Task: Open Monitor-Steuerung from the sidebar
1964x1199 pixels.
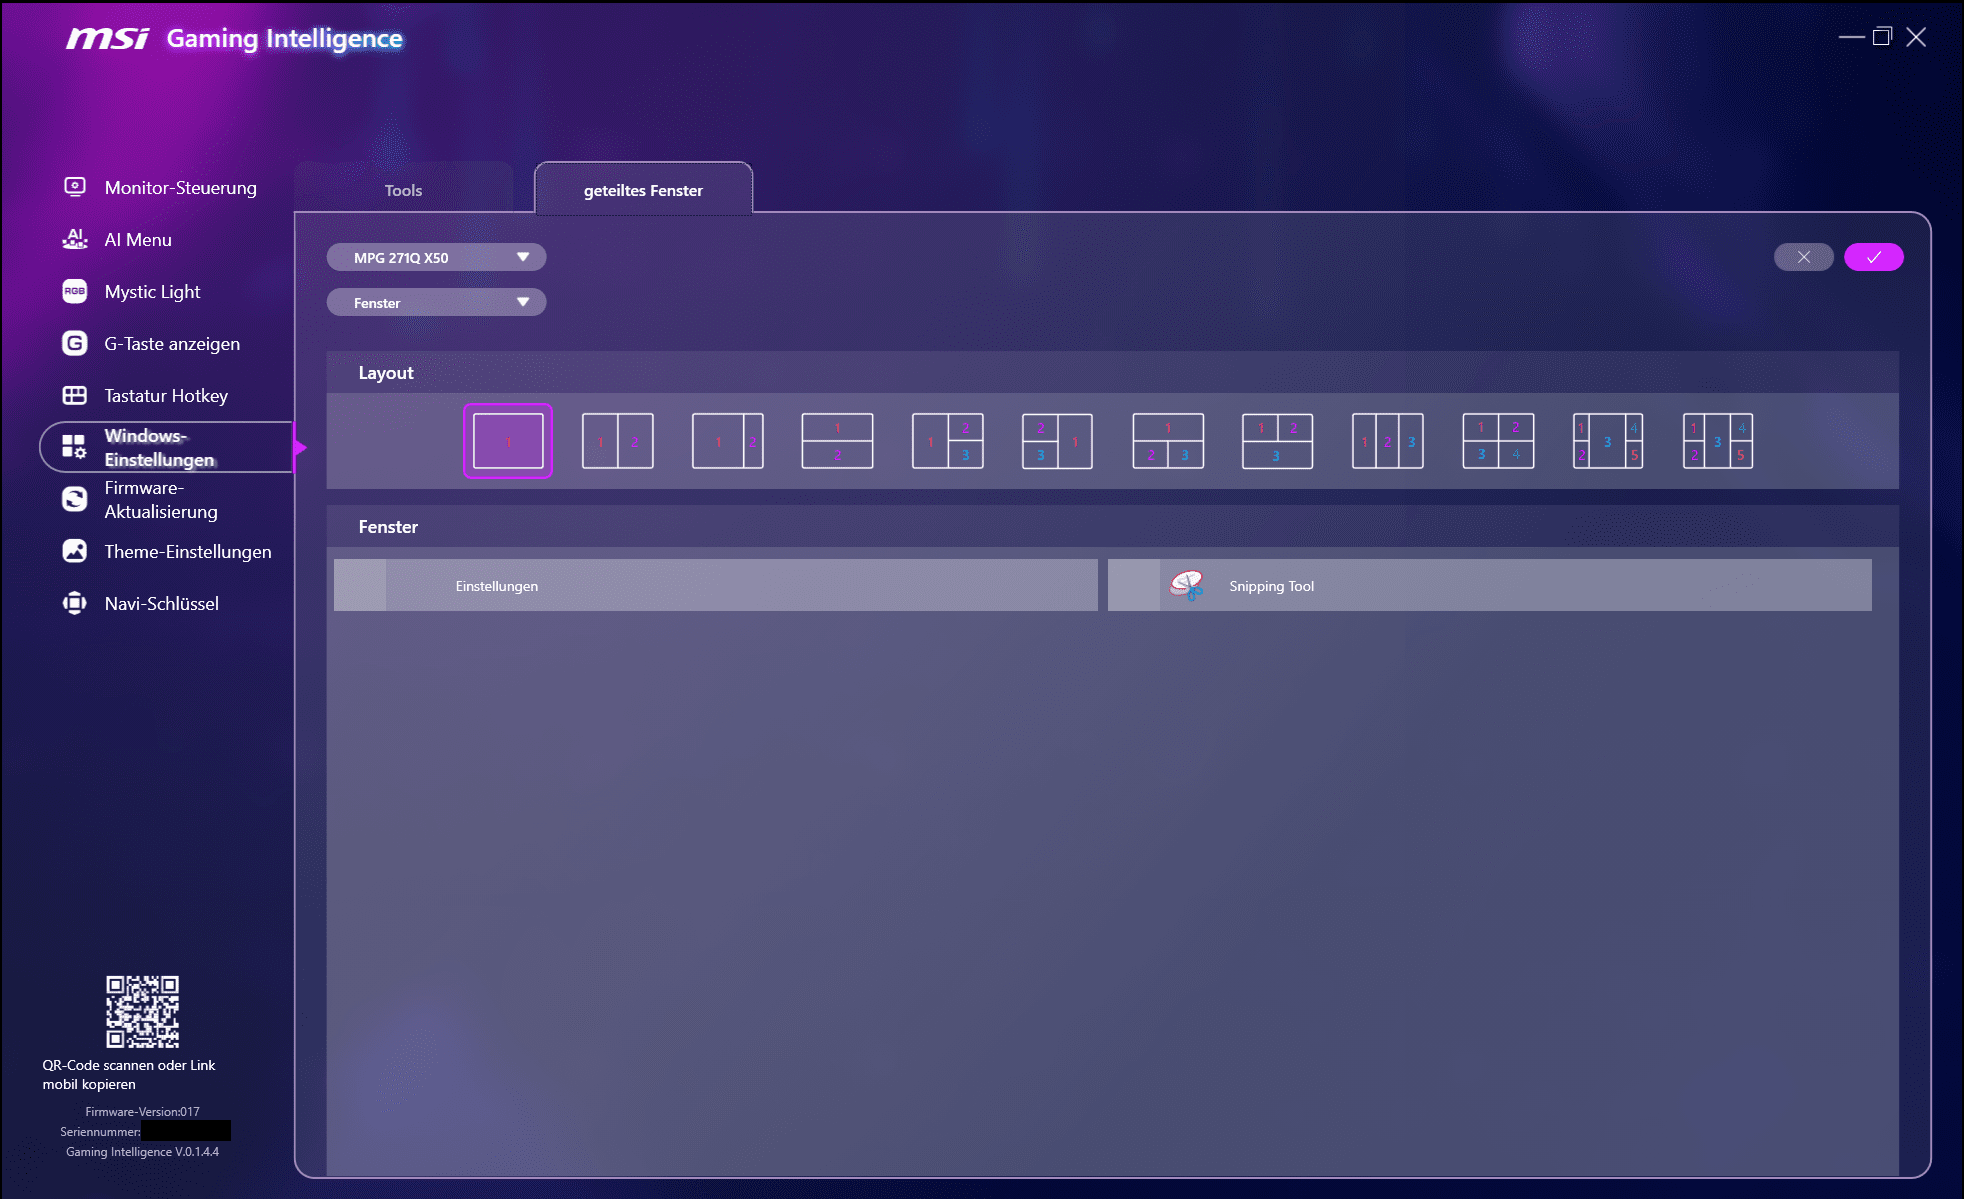Action: click(x=180, y=187)
